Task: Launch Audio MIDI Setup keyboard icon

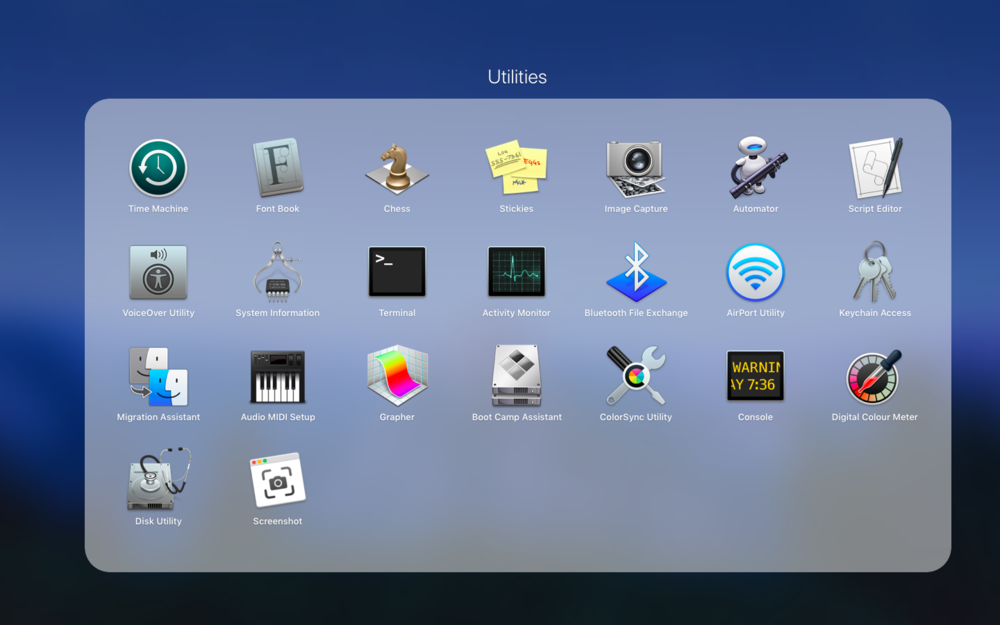Action: pos(277,376)
